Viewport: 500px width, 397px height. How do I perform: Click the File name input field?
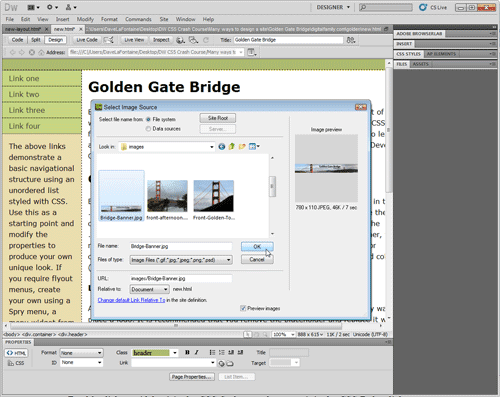click(x=181, y=247)
